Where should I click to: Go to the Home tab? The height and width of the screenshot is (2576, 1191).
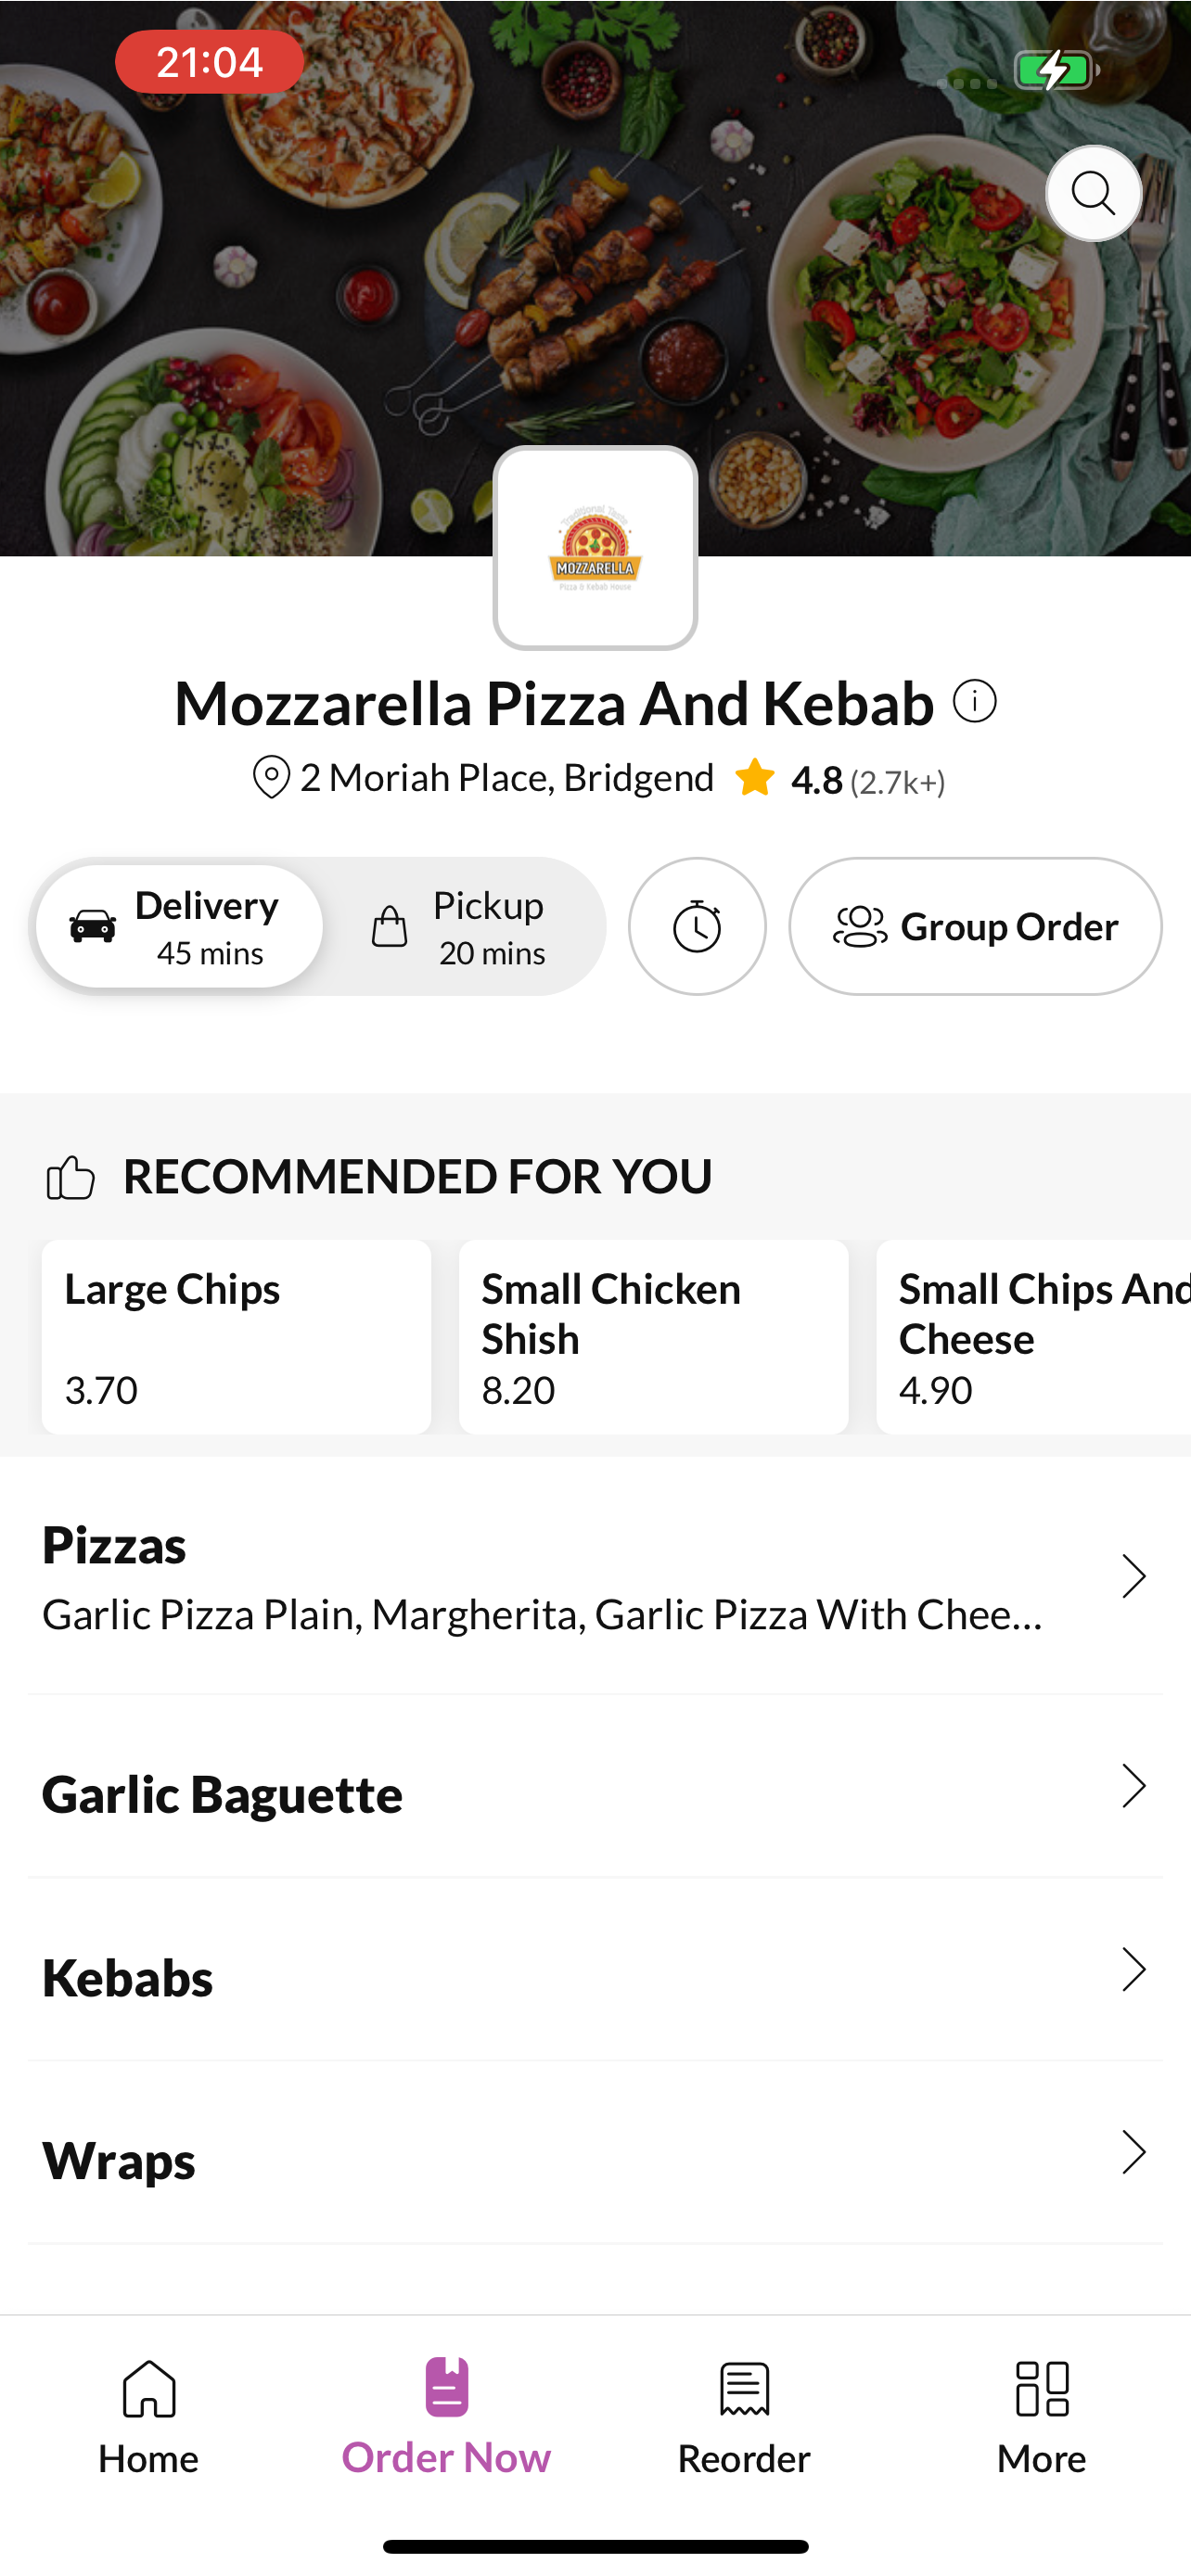(x=148, y=2416)
